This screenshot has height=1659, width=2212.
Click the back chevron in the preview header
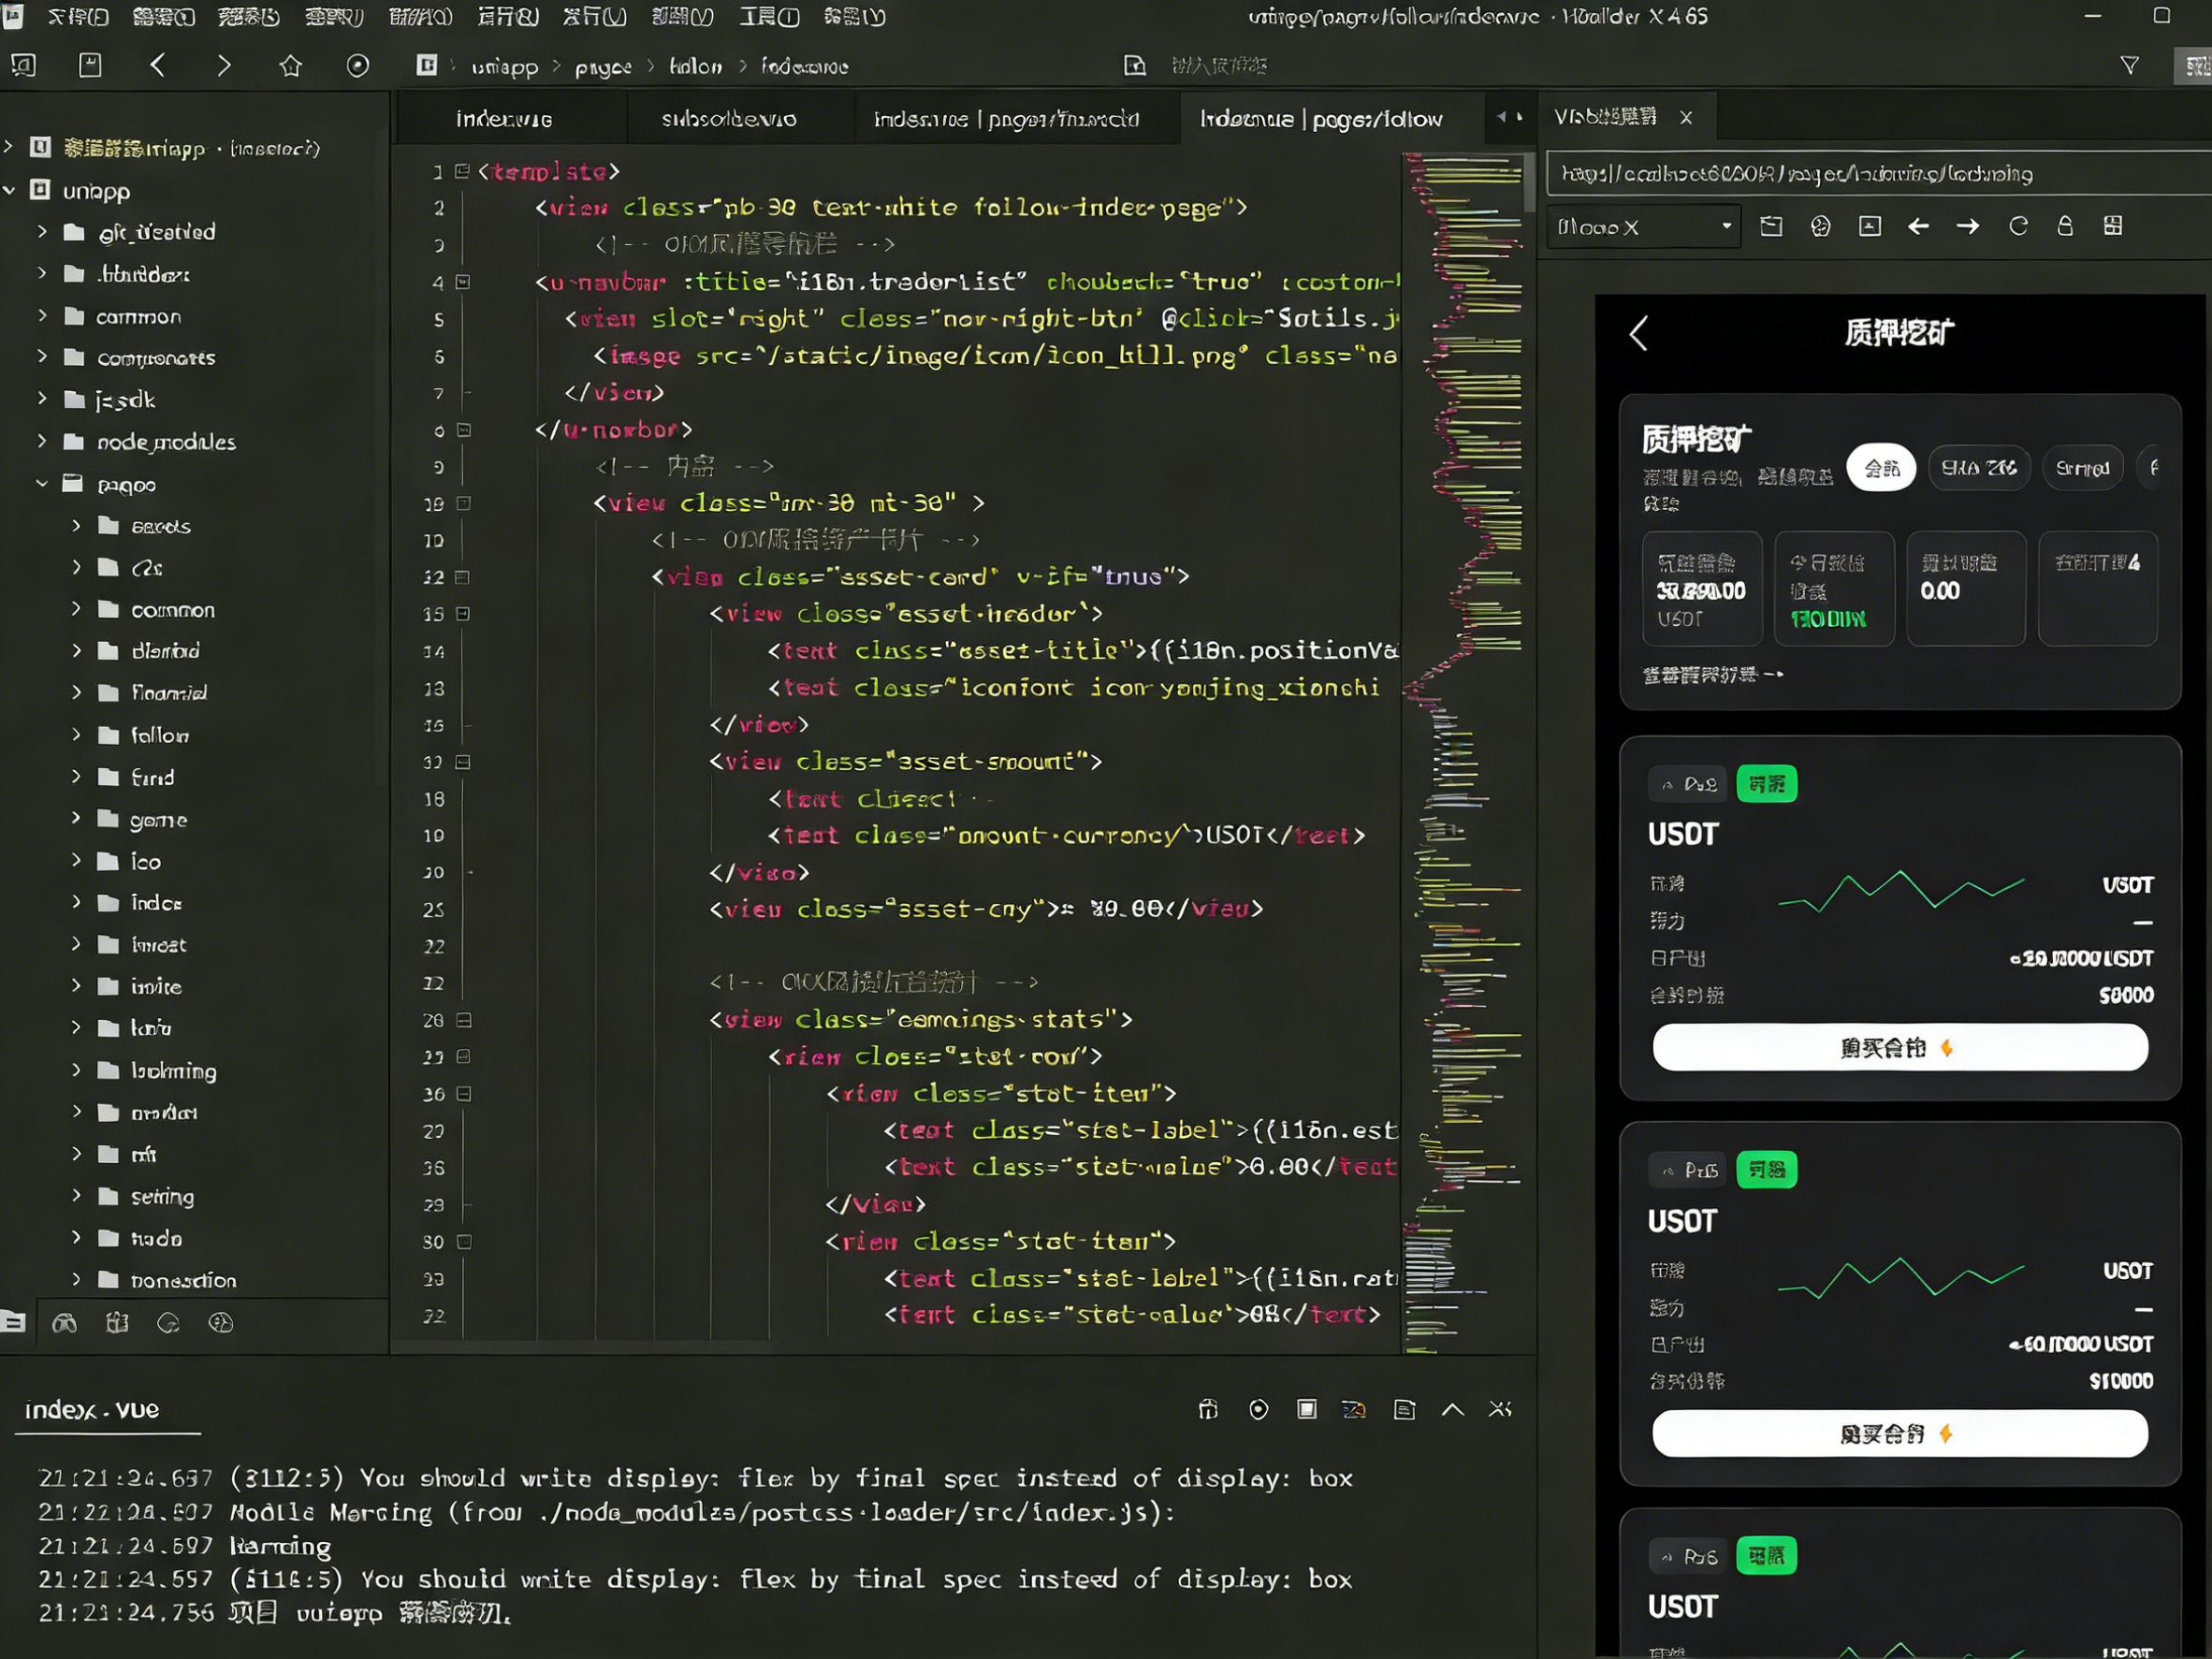(x=1638, y=333)
